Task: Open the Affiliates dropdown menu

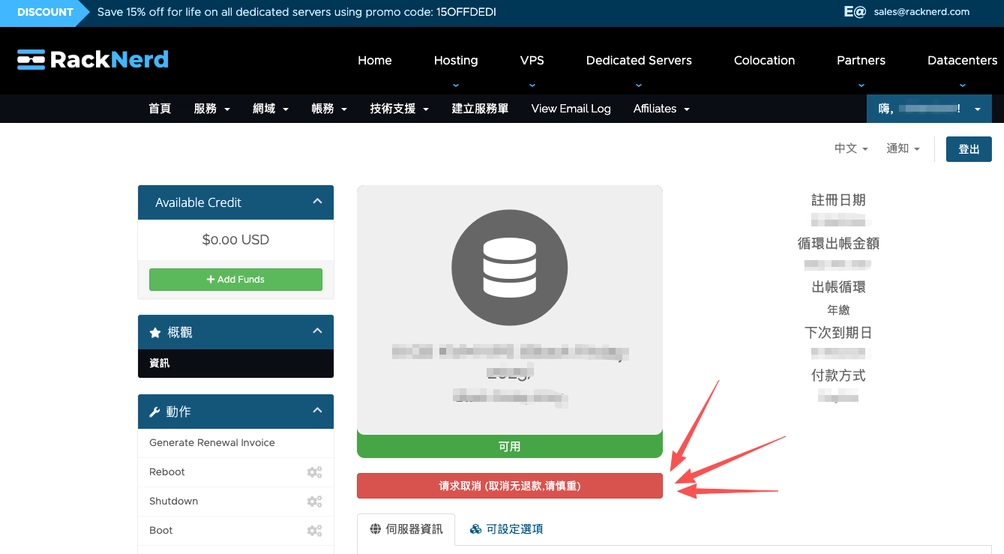Action: click(x=661, y=109)
